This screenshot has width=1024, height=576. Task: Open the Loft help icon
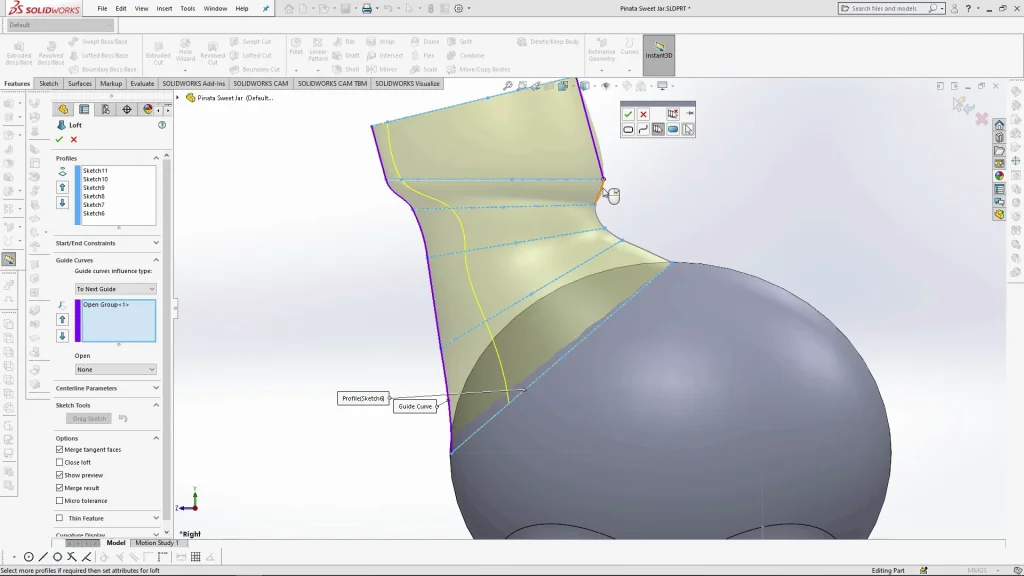click(x=162, y=125)
